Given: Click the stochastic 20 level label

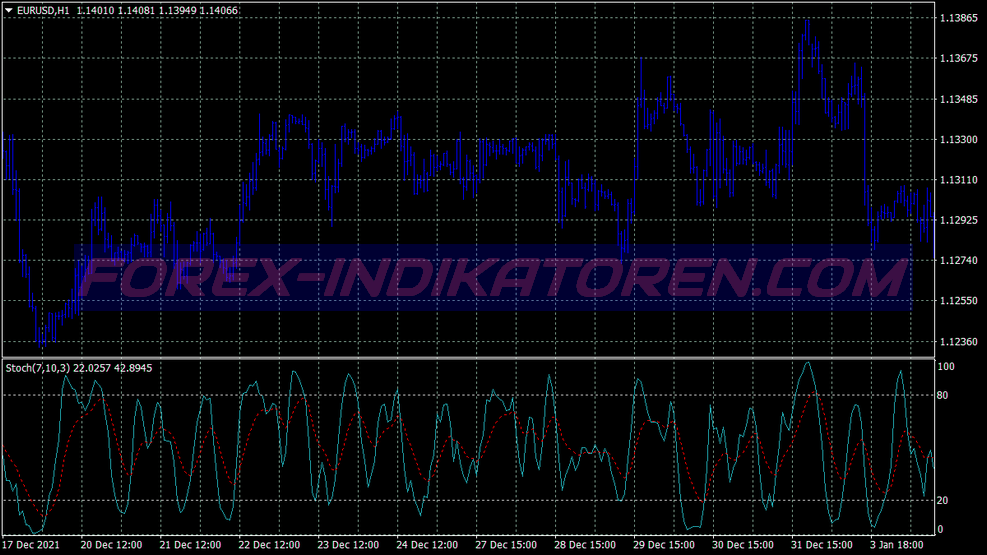Looking at the screenshot, I should click(x=942, y=501).
